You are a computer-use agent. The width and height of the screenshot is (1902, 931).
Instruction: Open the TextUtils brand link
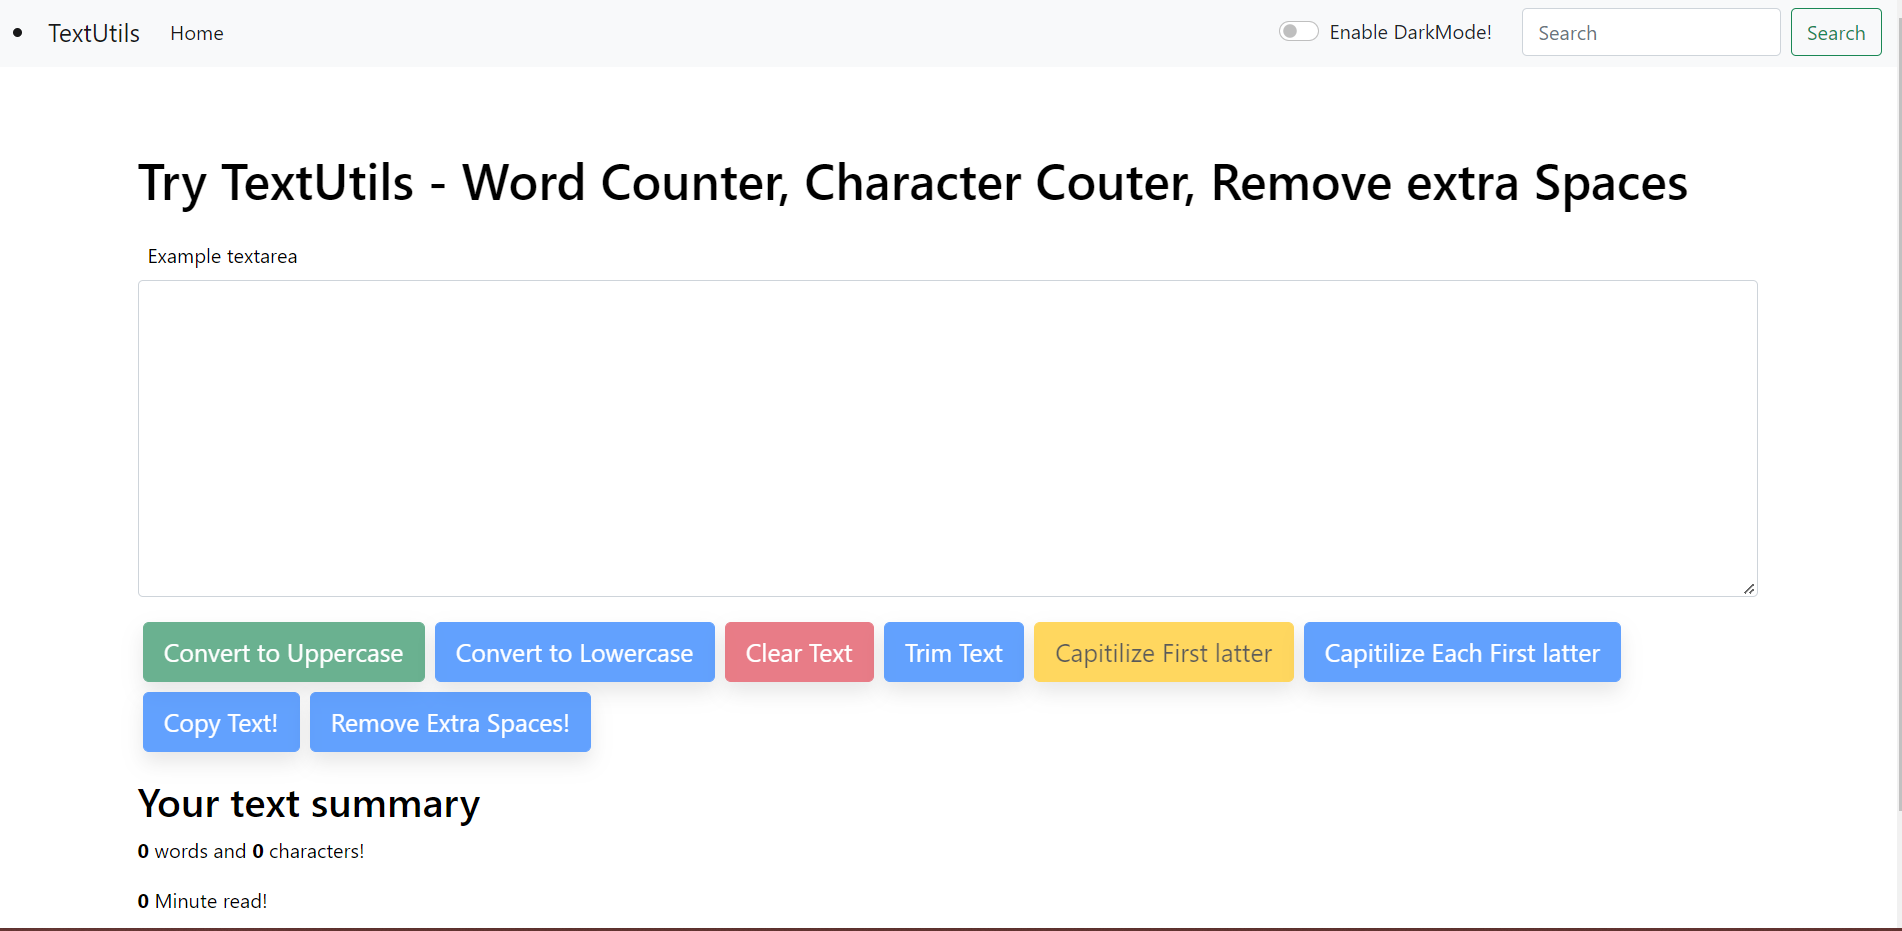[94, 33]
